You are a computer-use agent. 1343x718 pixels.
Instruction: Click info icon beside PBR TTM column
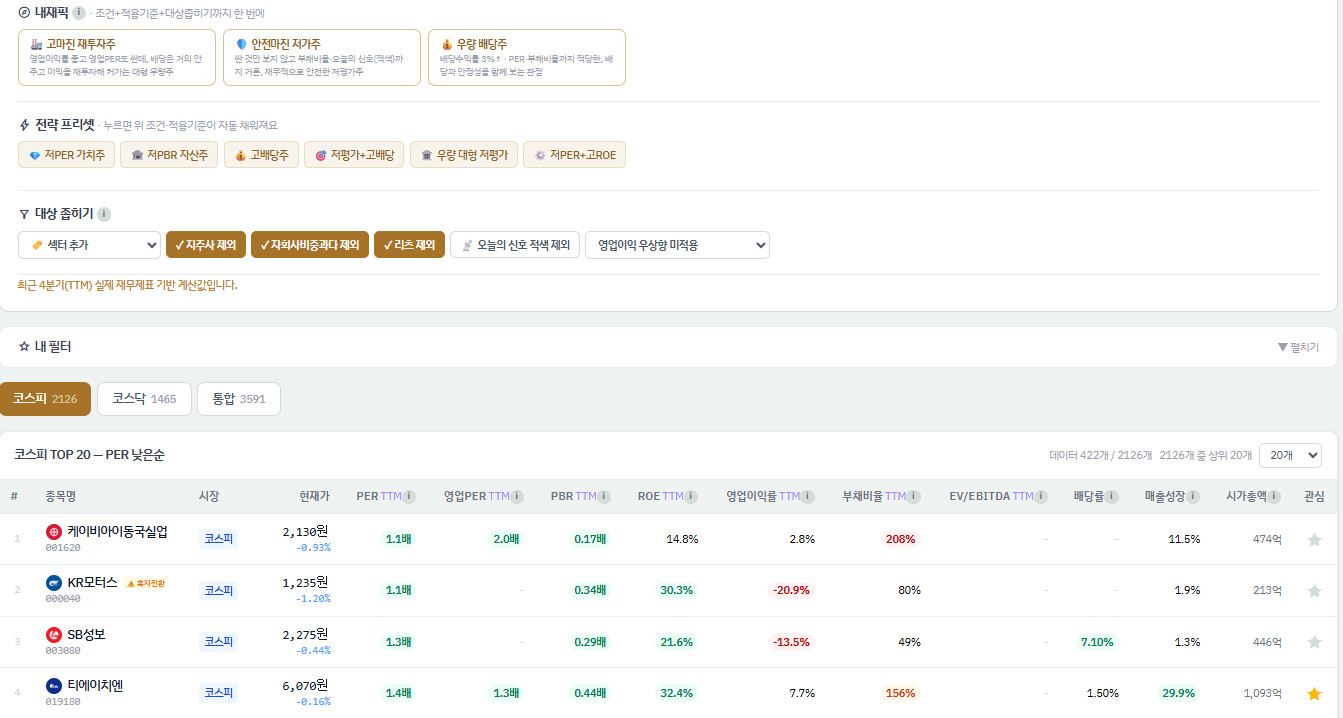[604, 496]
